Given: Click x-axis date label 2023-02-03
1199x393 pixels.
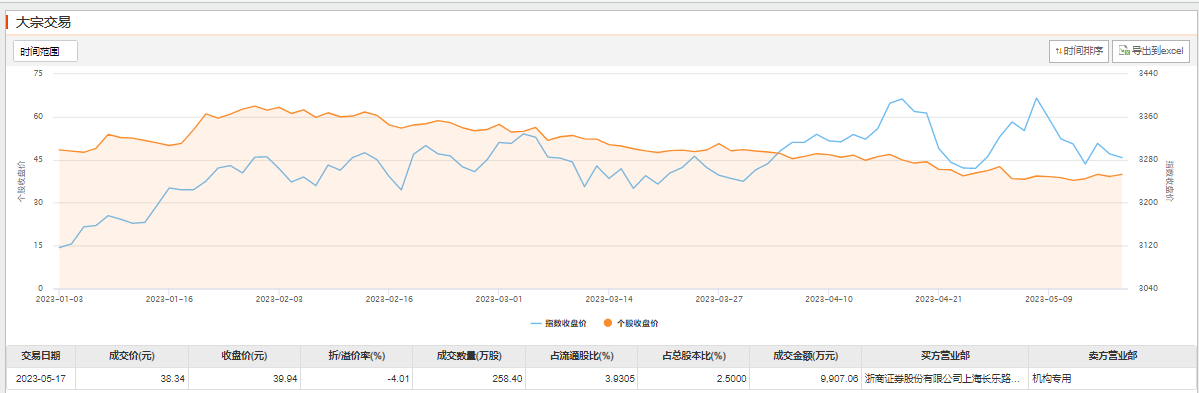Looking at the screenshot, I should tap(279, 300).
